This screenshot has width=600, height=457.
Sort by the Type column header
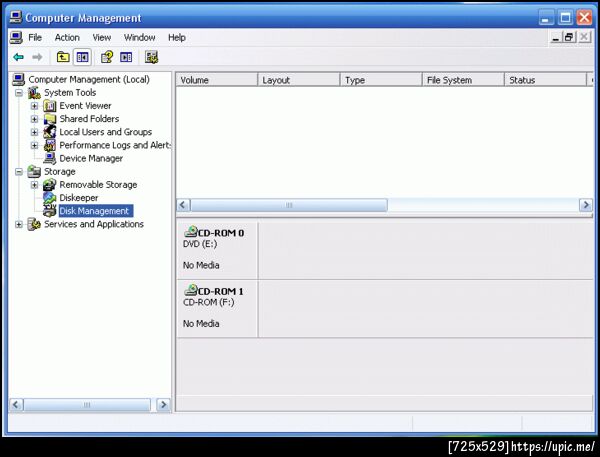pos(381,80)
